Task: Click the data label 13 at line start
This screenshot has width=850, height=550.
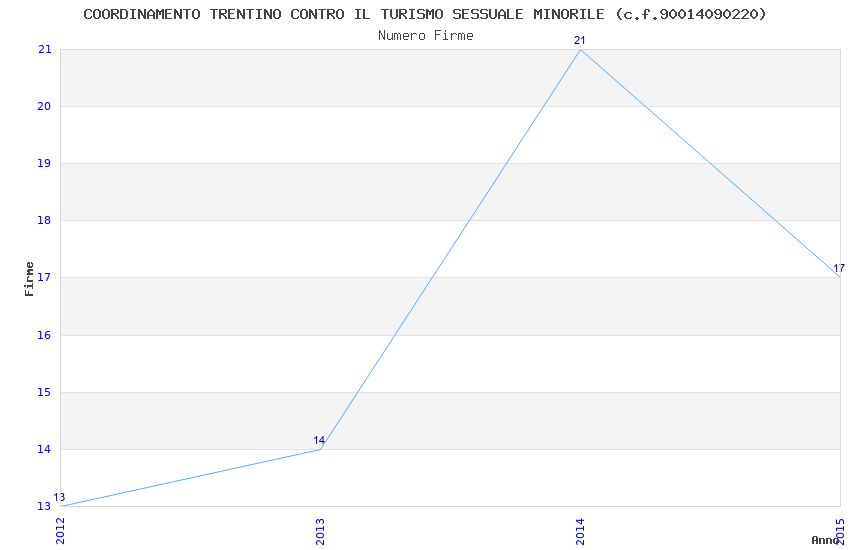Action: click(59, 497)
